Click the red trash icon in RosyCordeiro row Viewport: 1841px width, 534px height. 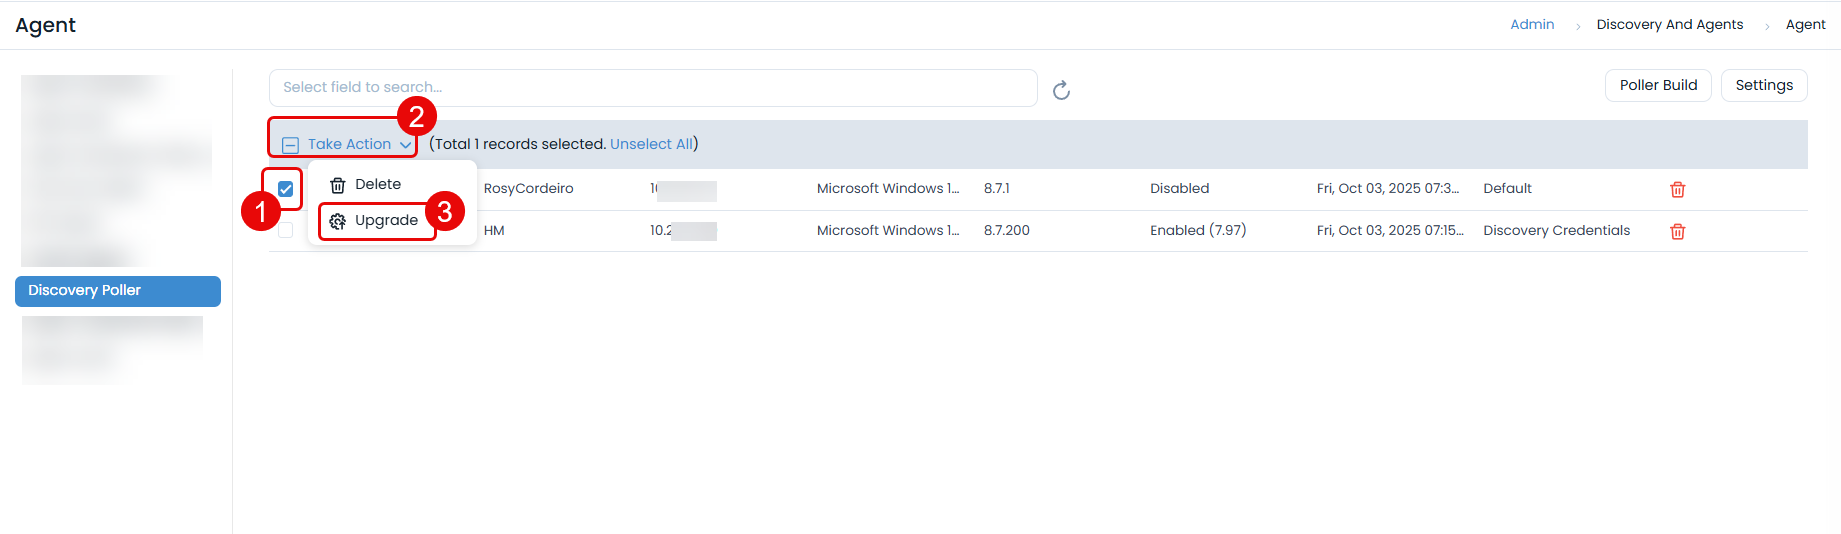1677,190
